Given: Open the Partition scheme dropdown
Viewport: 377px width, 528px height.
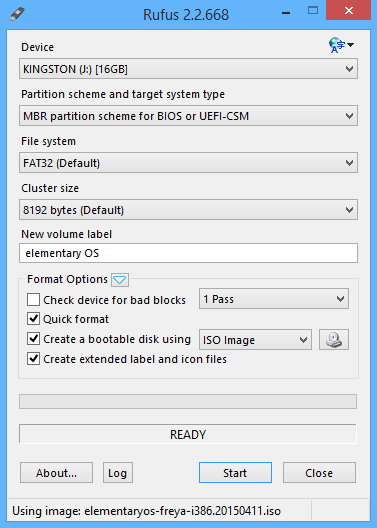Looking at the screenshot, I should click(x=188, y=116).
